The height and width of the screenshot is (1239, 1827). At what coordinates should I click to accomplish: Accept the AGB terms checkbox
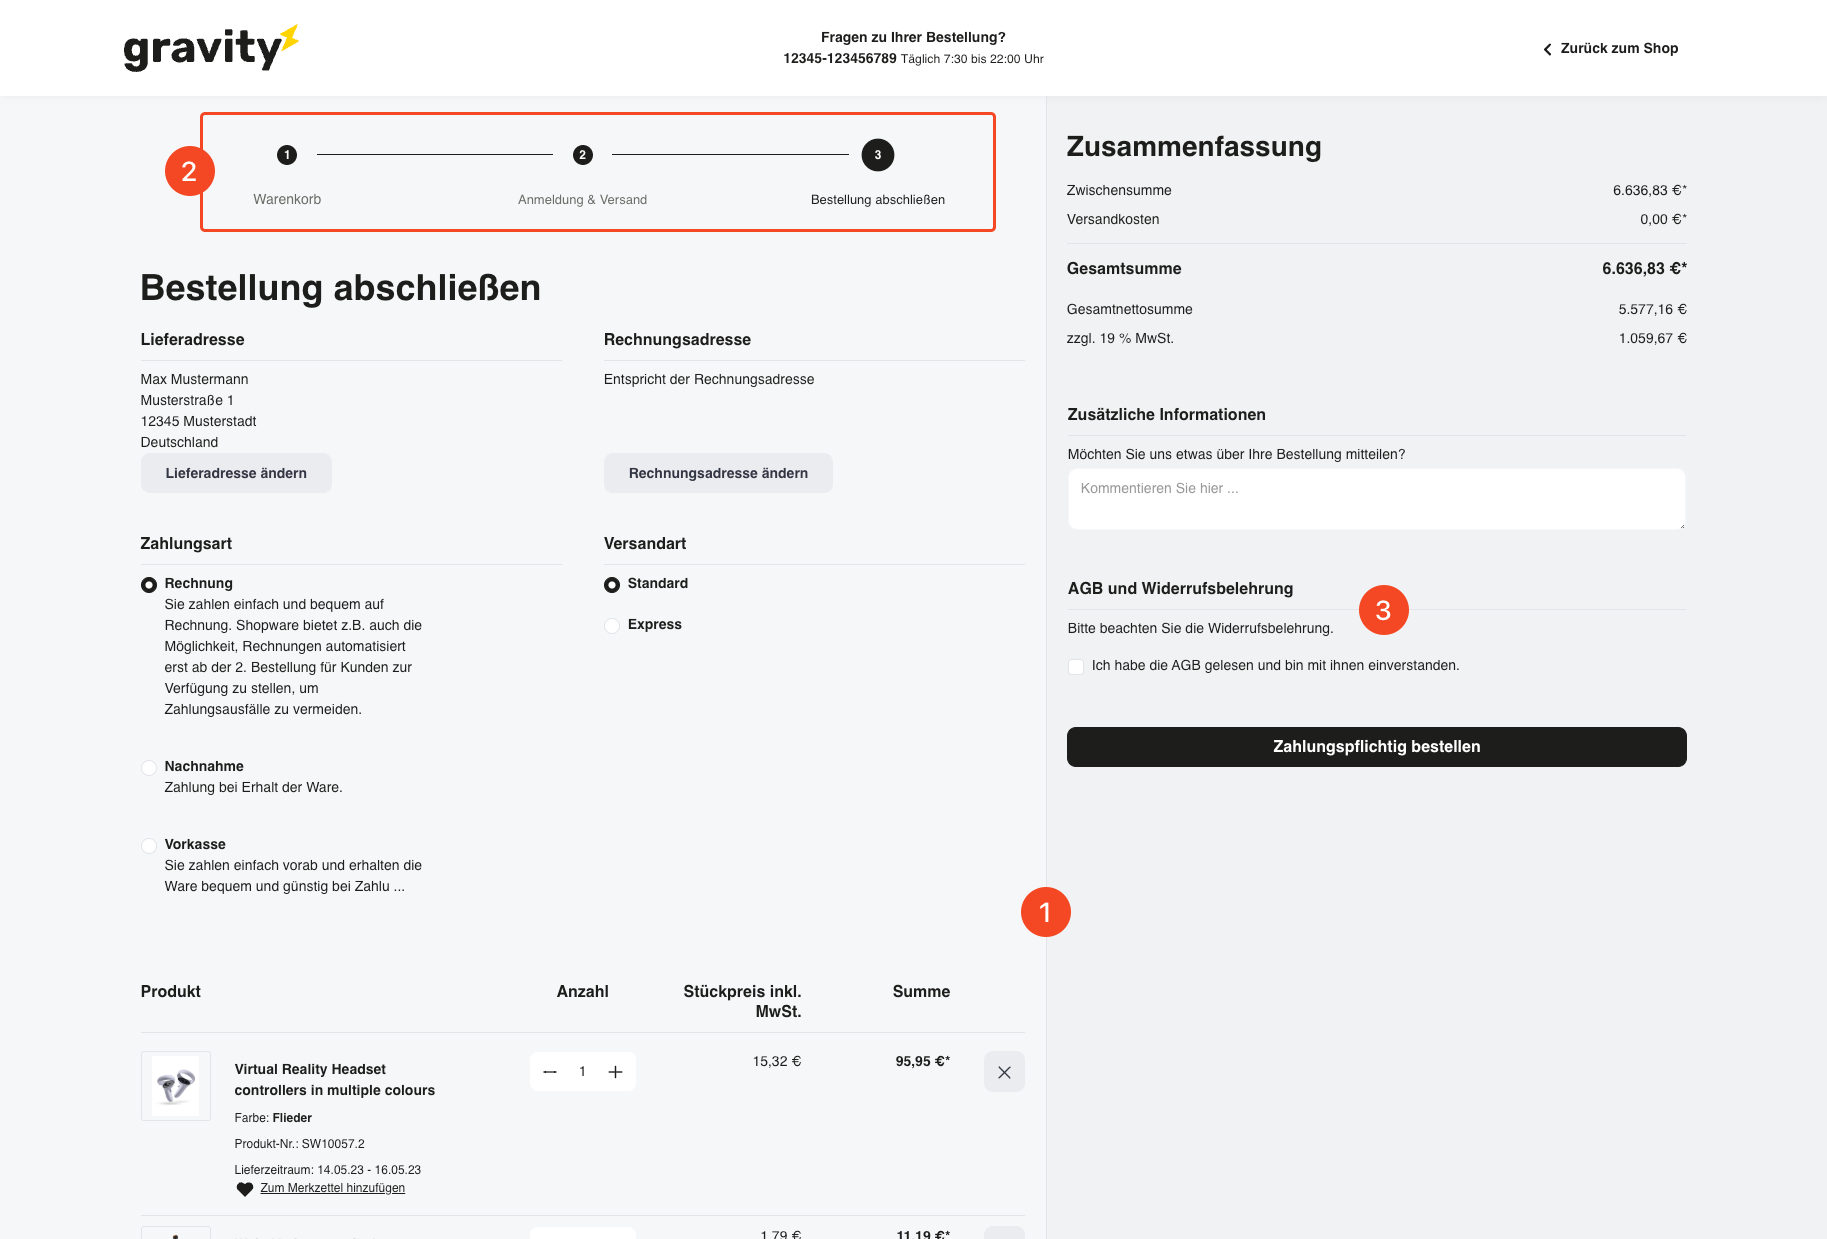click(1076, 667)
